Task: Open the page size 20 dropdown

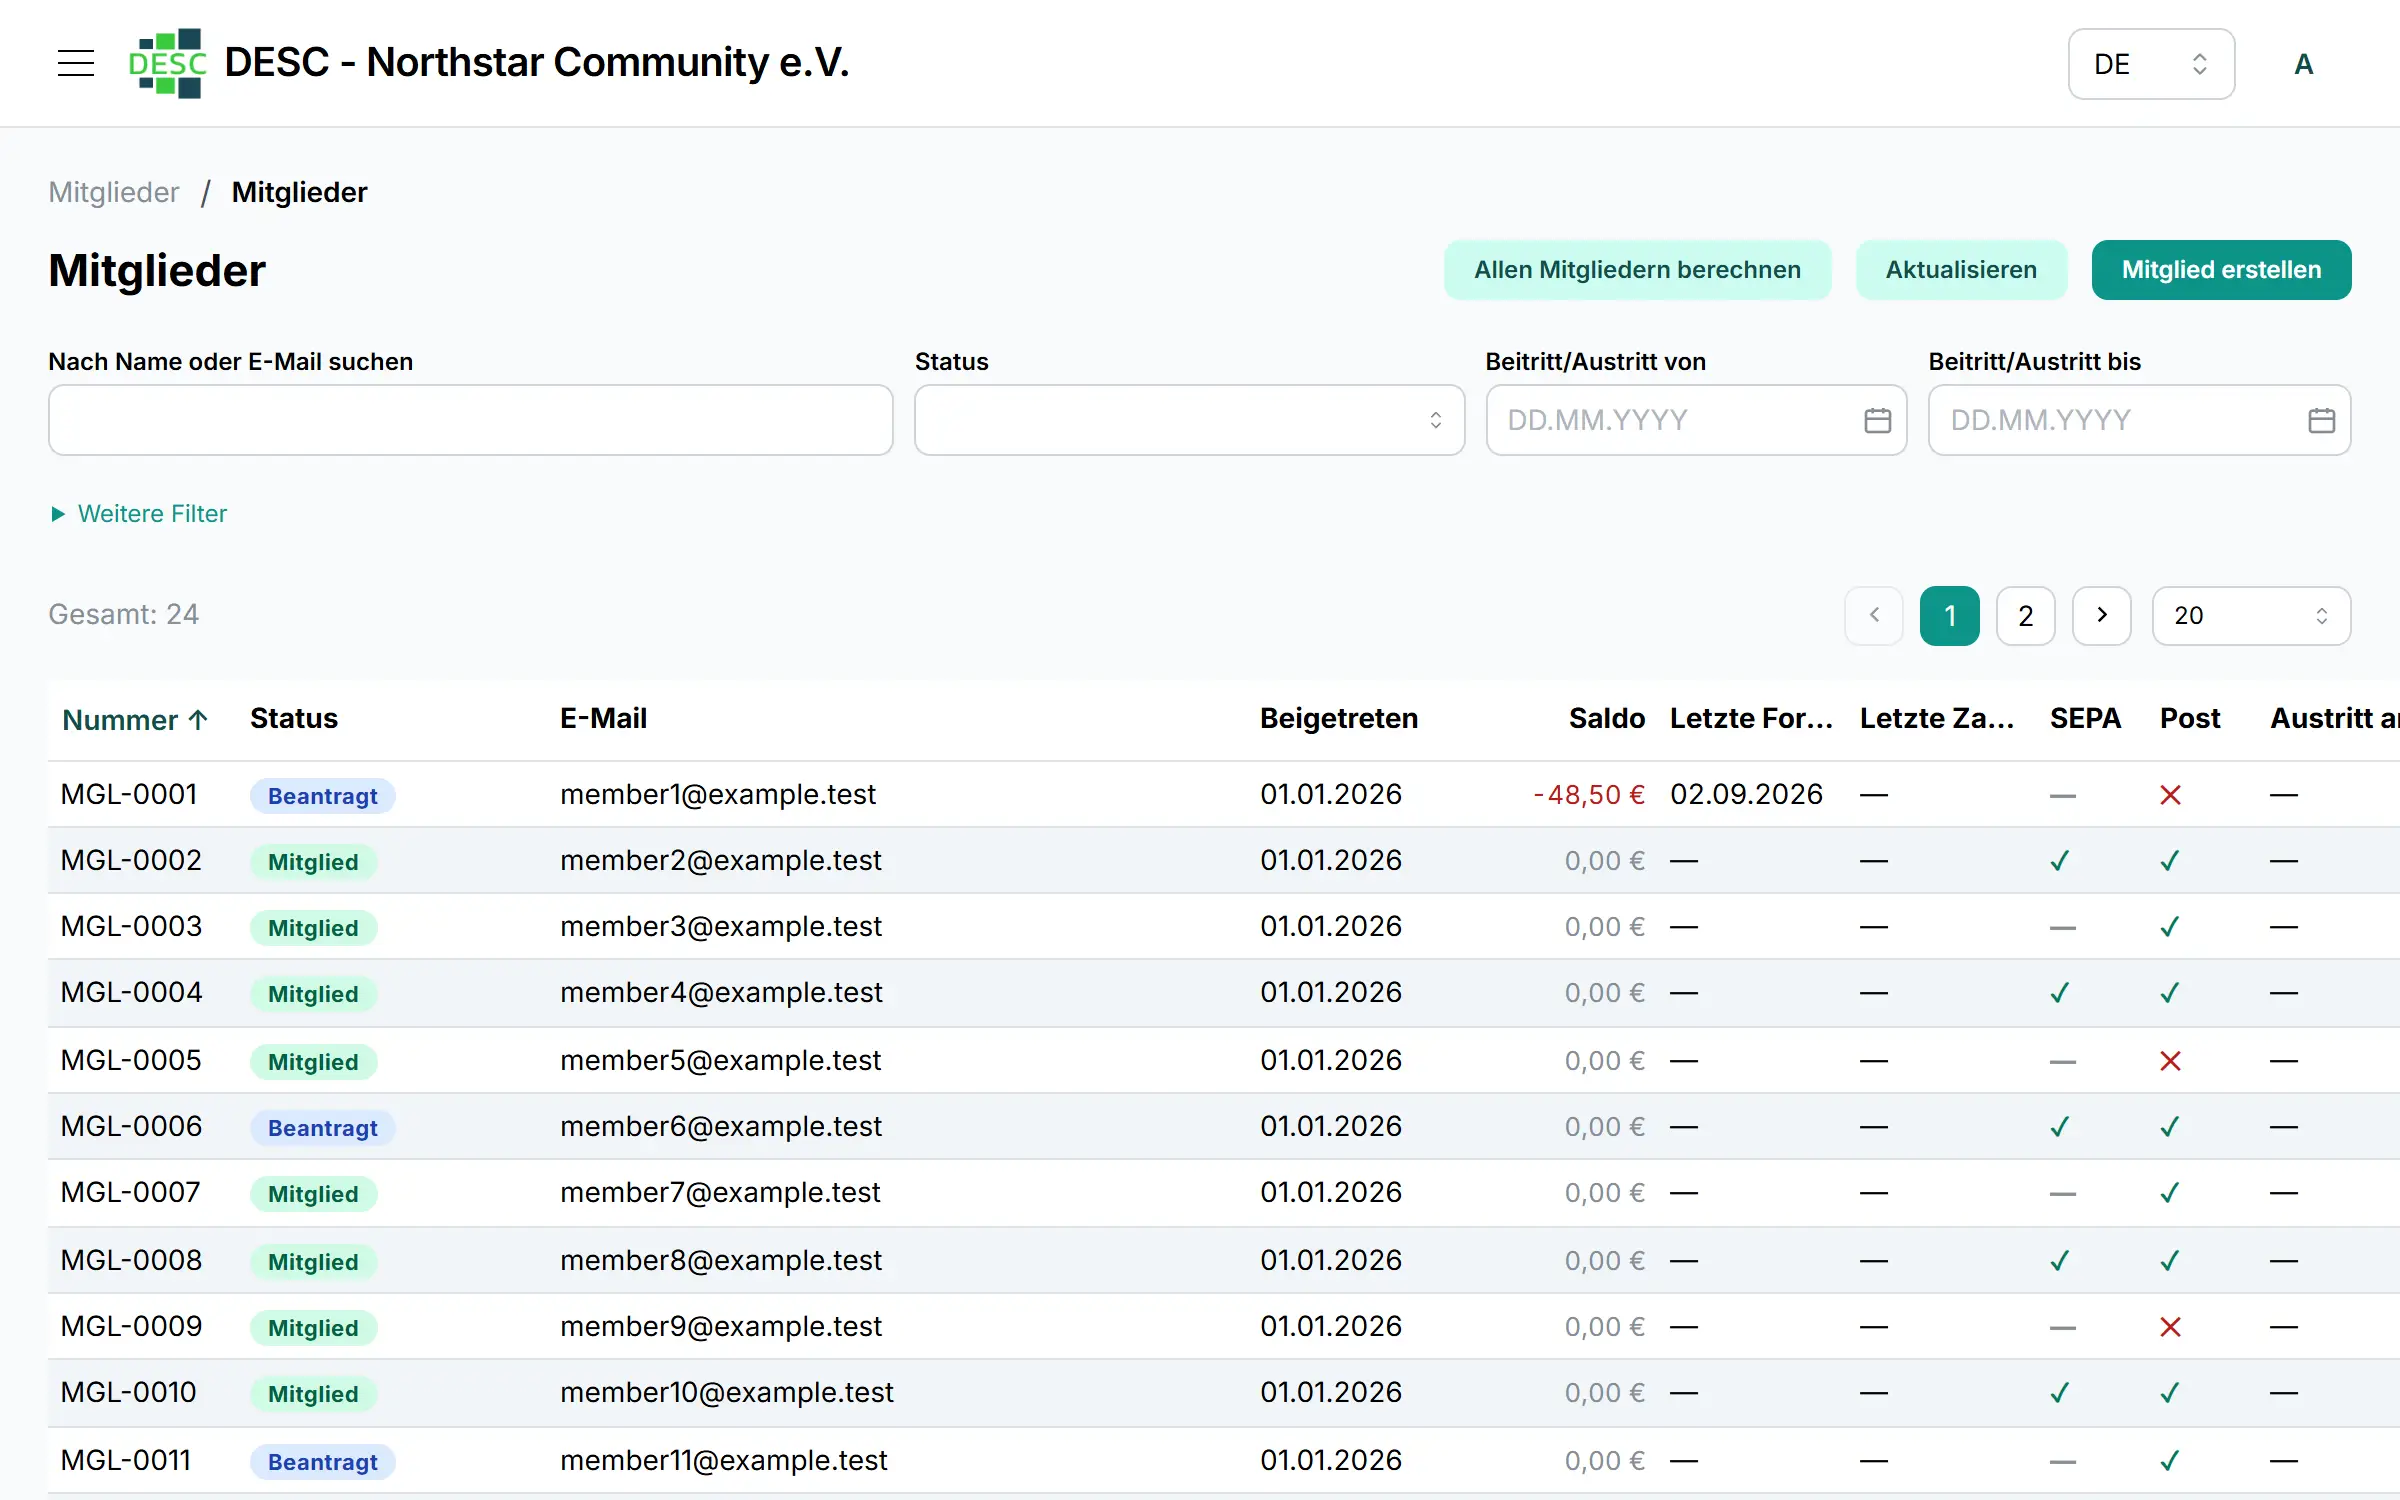Action: point(2251,615)
